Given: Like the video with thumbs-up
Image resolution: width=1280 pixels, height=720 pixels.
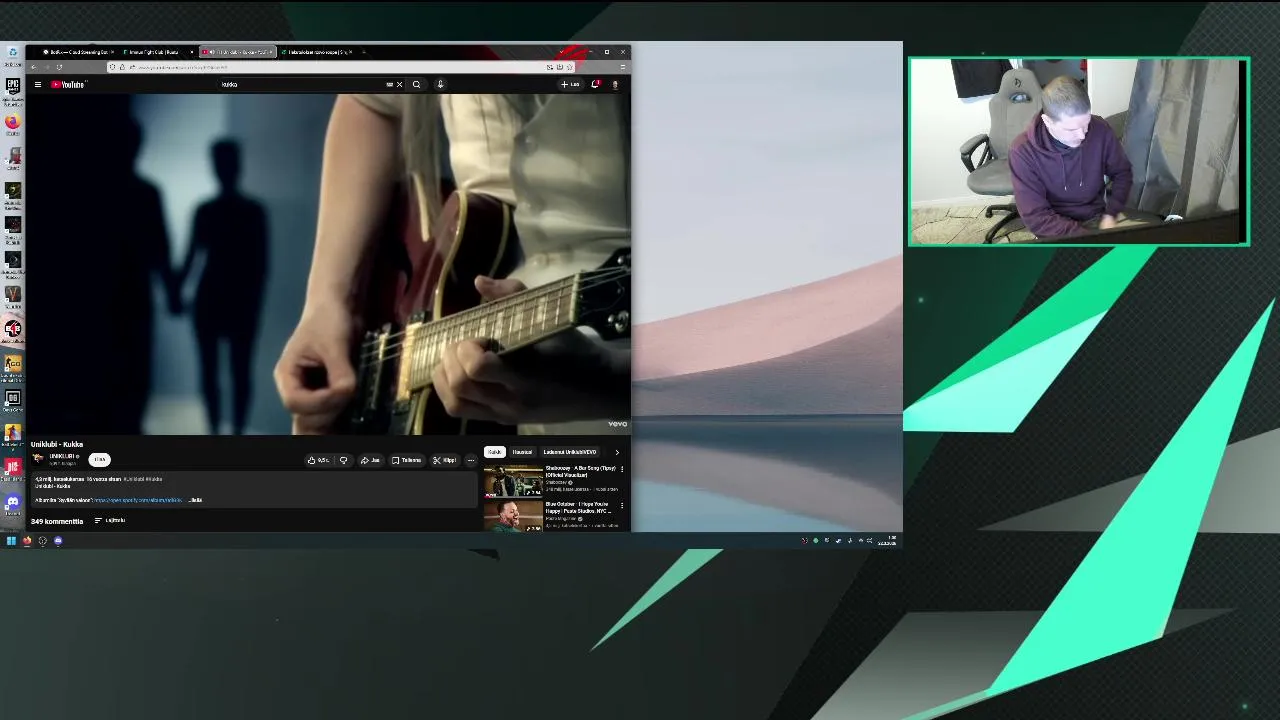Looking at the screenshot, I should pos(319,460).
